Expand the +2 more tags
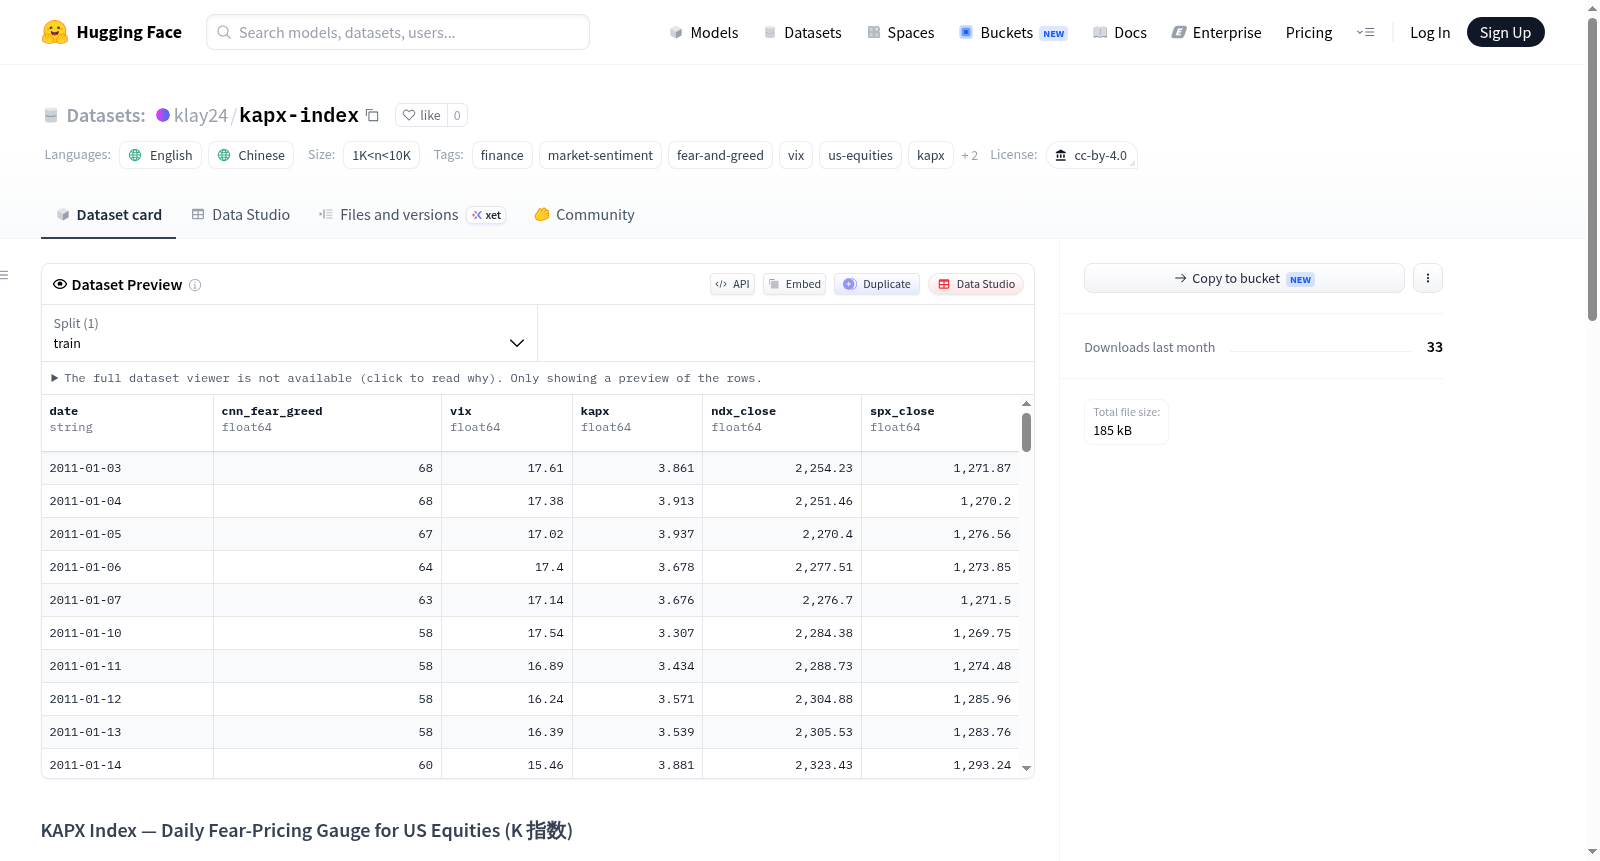The width and height of the screenshot is (1600, 861). 969,155
